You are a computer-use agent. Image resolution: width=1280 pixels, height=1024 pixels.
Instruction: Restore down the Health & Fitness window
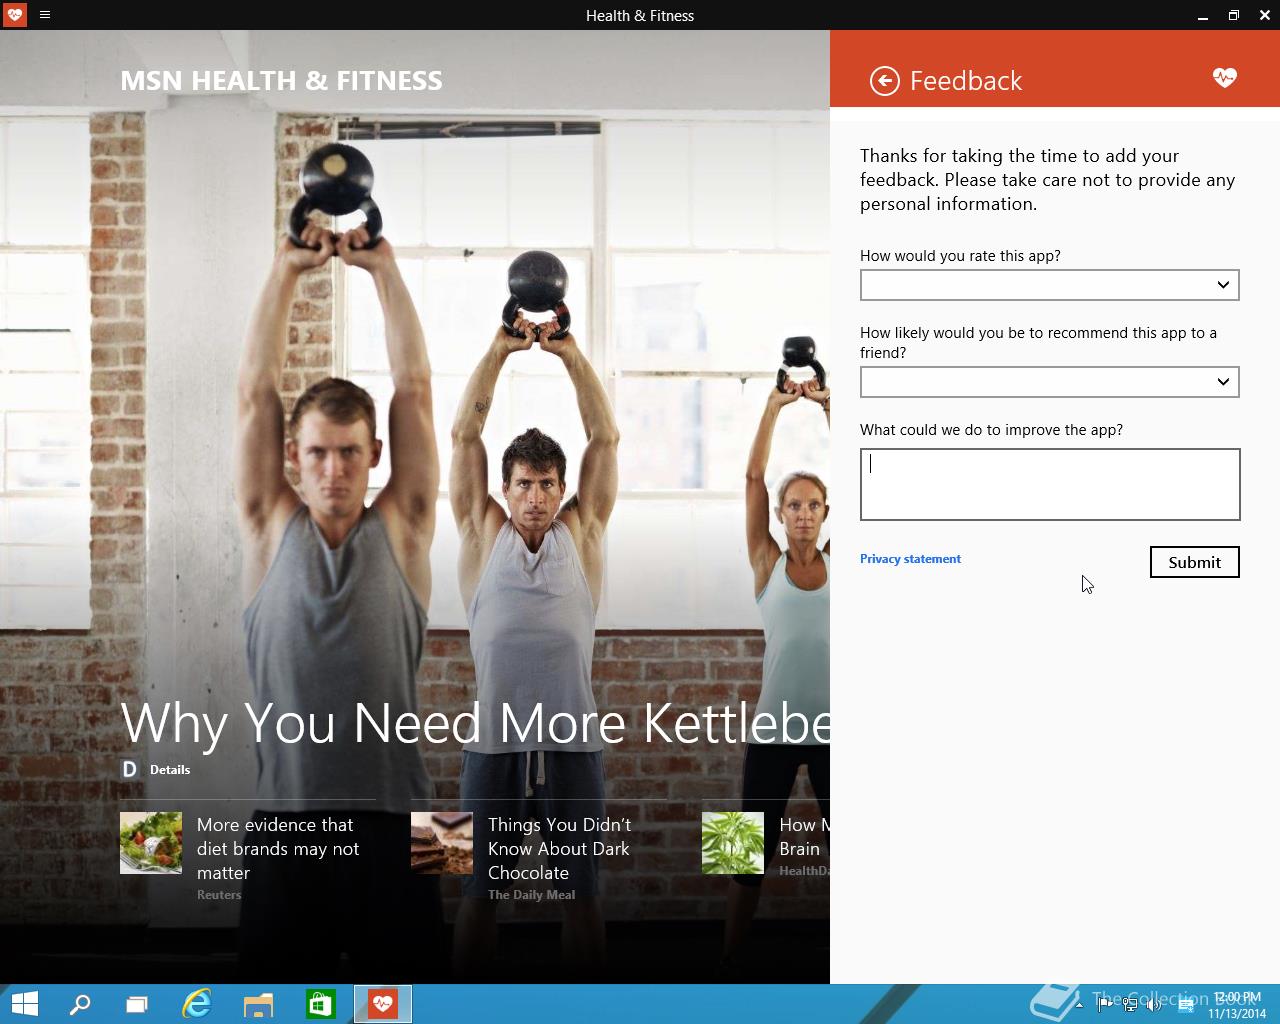point(1233,15)
